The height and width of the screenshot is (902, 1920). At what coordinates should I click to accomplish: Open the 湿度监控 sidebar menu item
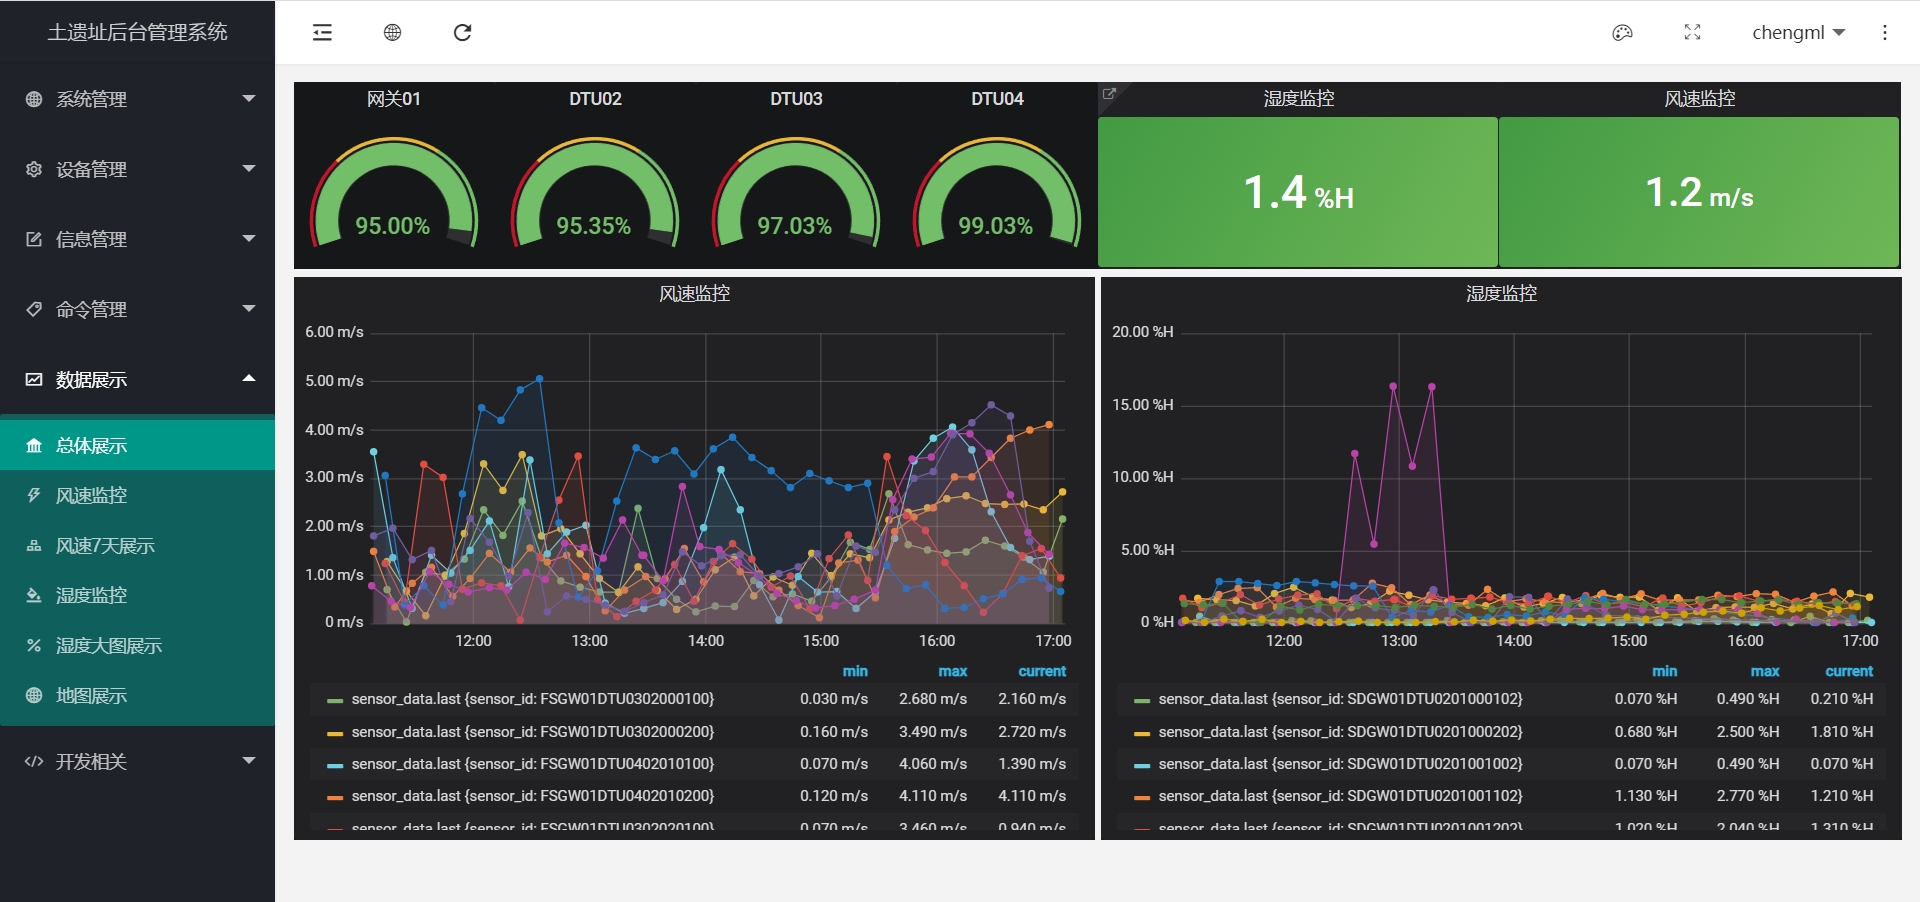coord(137,596)
